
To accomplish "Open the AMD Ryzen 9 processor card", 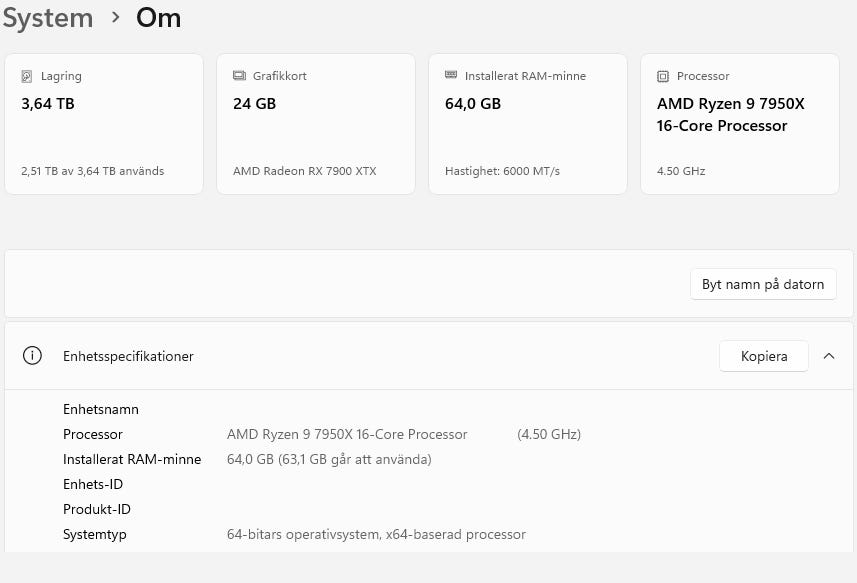I will pos(740,124).
